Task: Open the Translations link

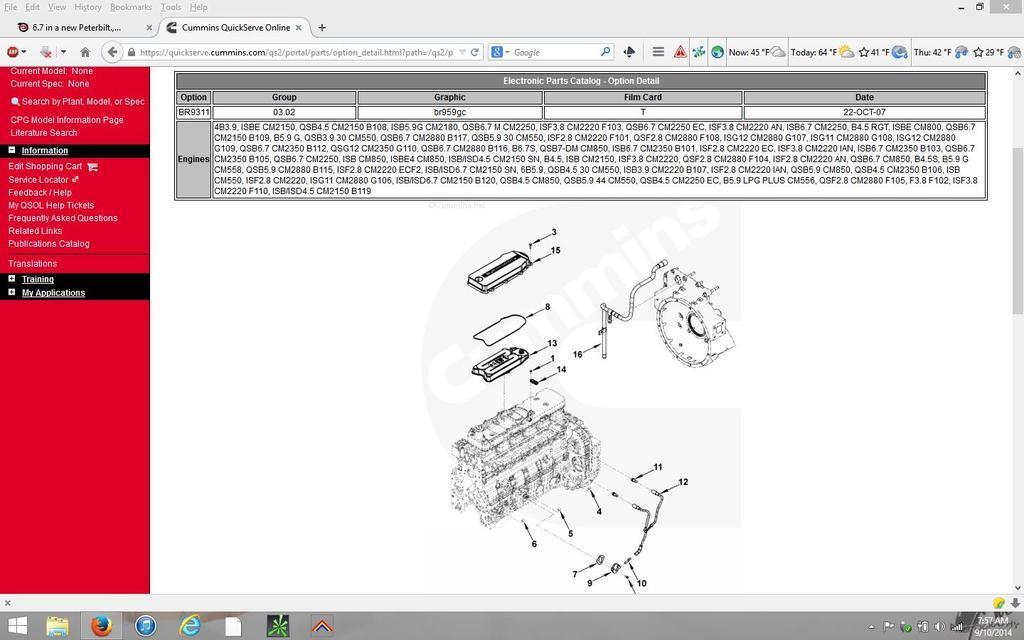Action: 32,264
